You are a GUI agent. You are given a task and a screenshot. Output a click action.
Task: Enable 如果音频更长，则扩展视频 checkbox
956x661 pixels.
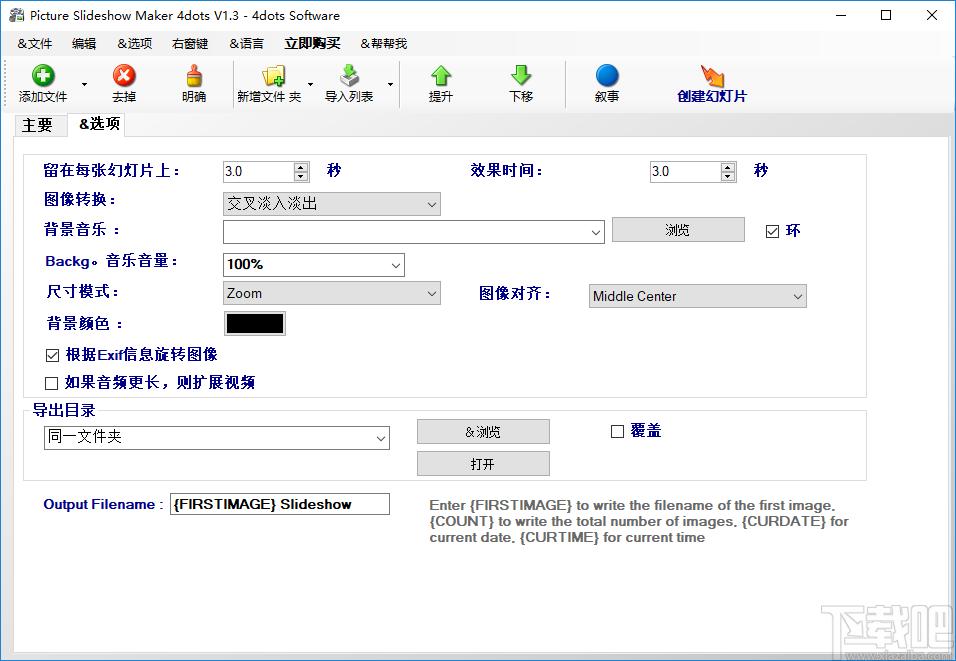pyautogui.click(x=52, y=383)
